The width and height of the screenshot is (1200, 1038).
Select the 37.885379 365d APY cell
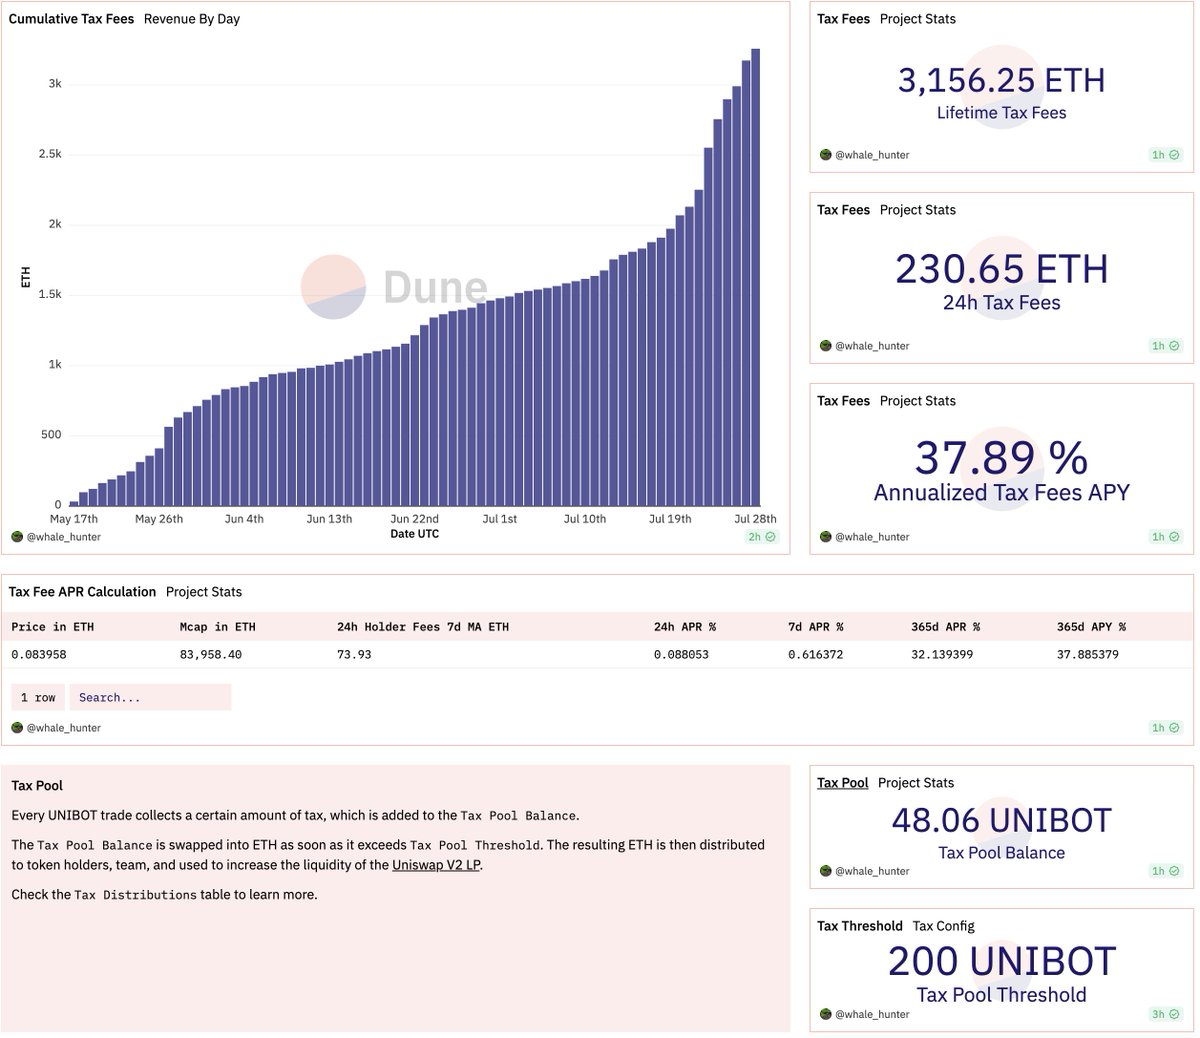1087,654
